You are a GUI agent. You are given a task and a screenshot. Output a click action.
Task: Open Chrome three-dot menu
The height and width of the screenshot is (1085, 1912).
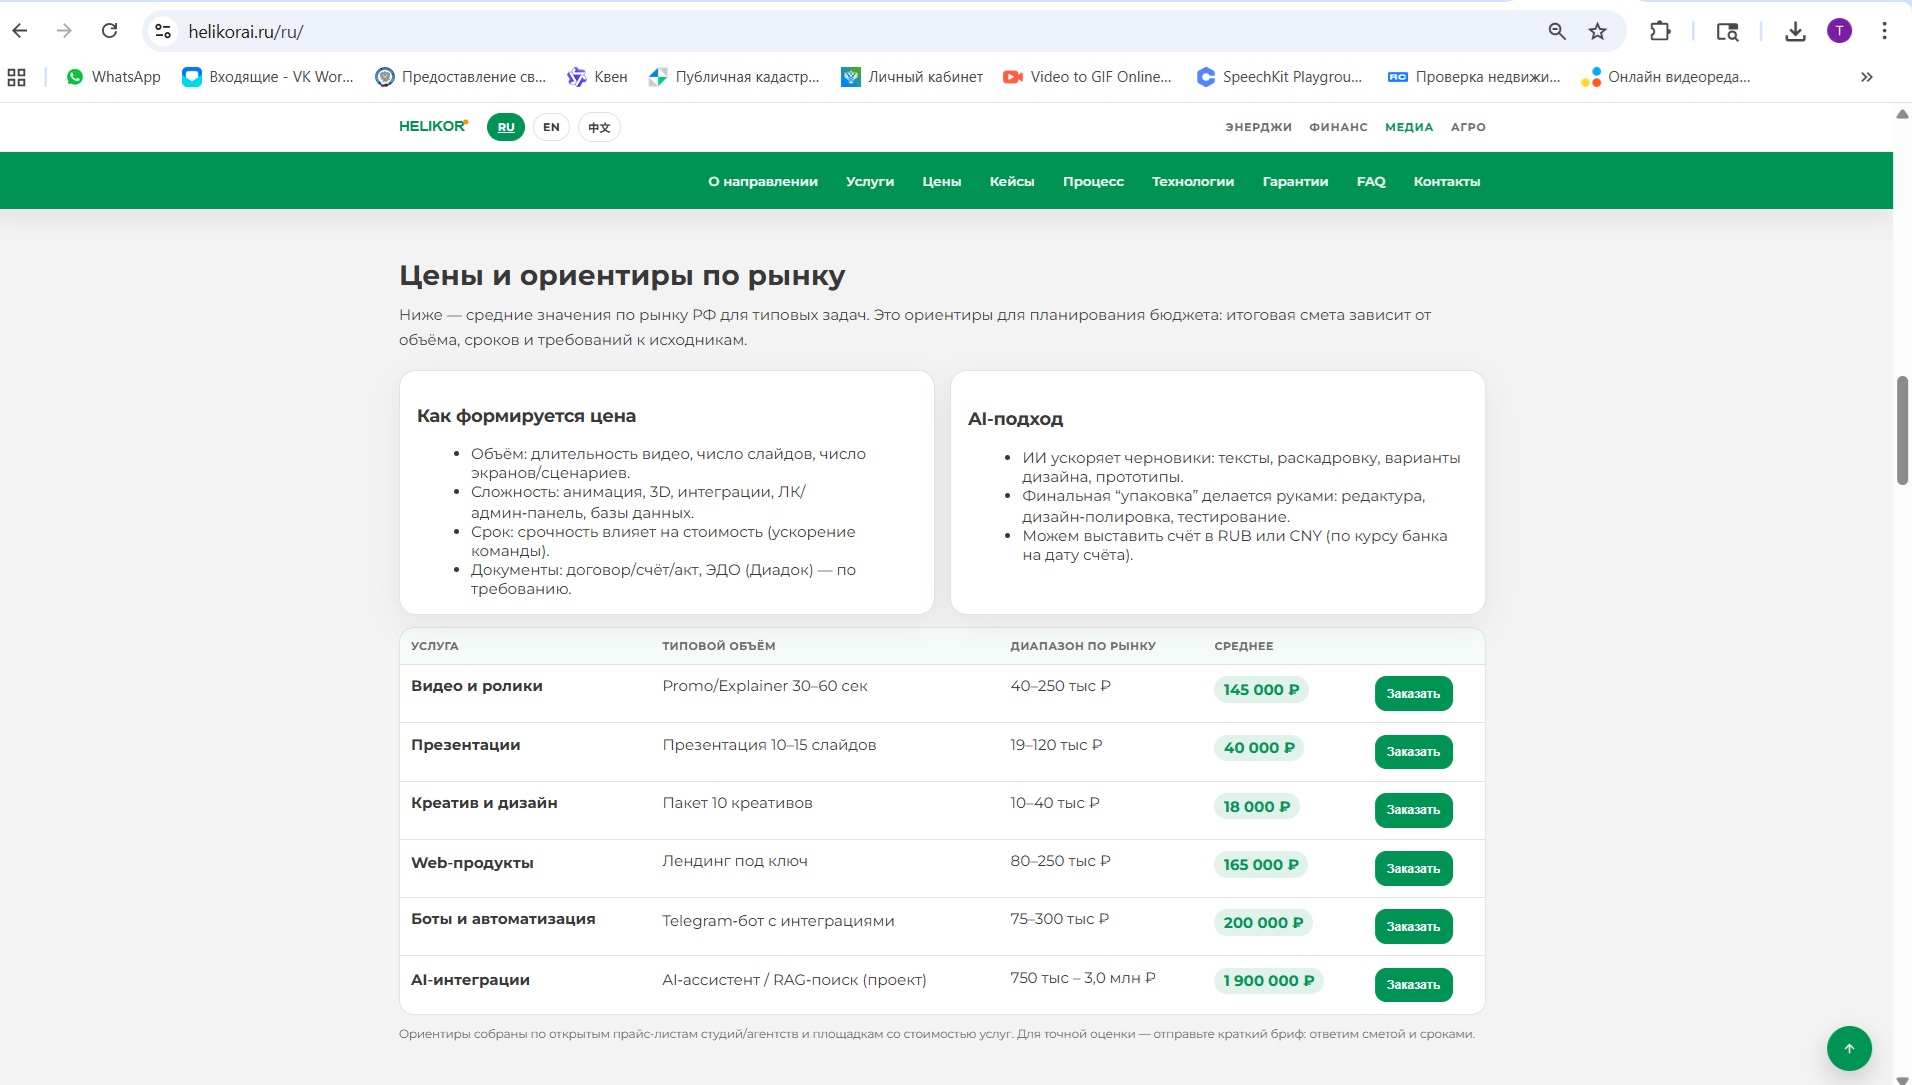pos(1884,31)
